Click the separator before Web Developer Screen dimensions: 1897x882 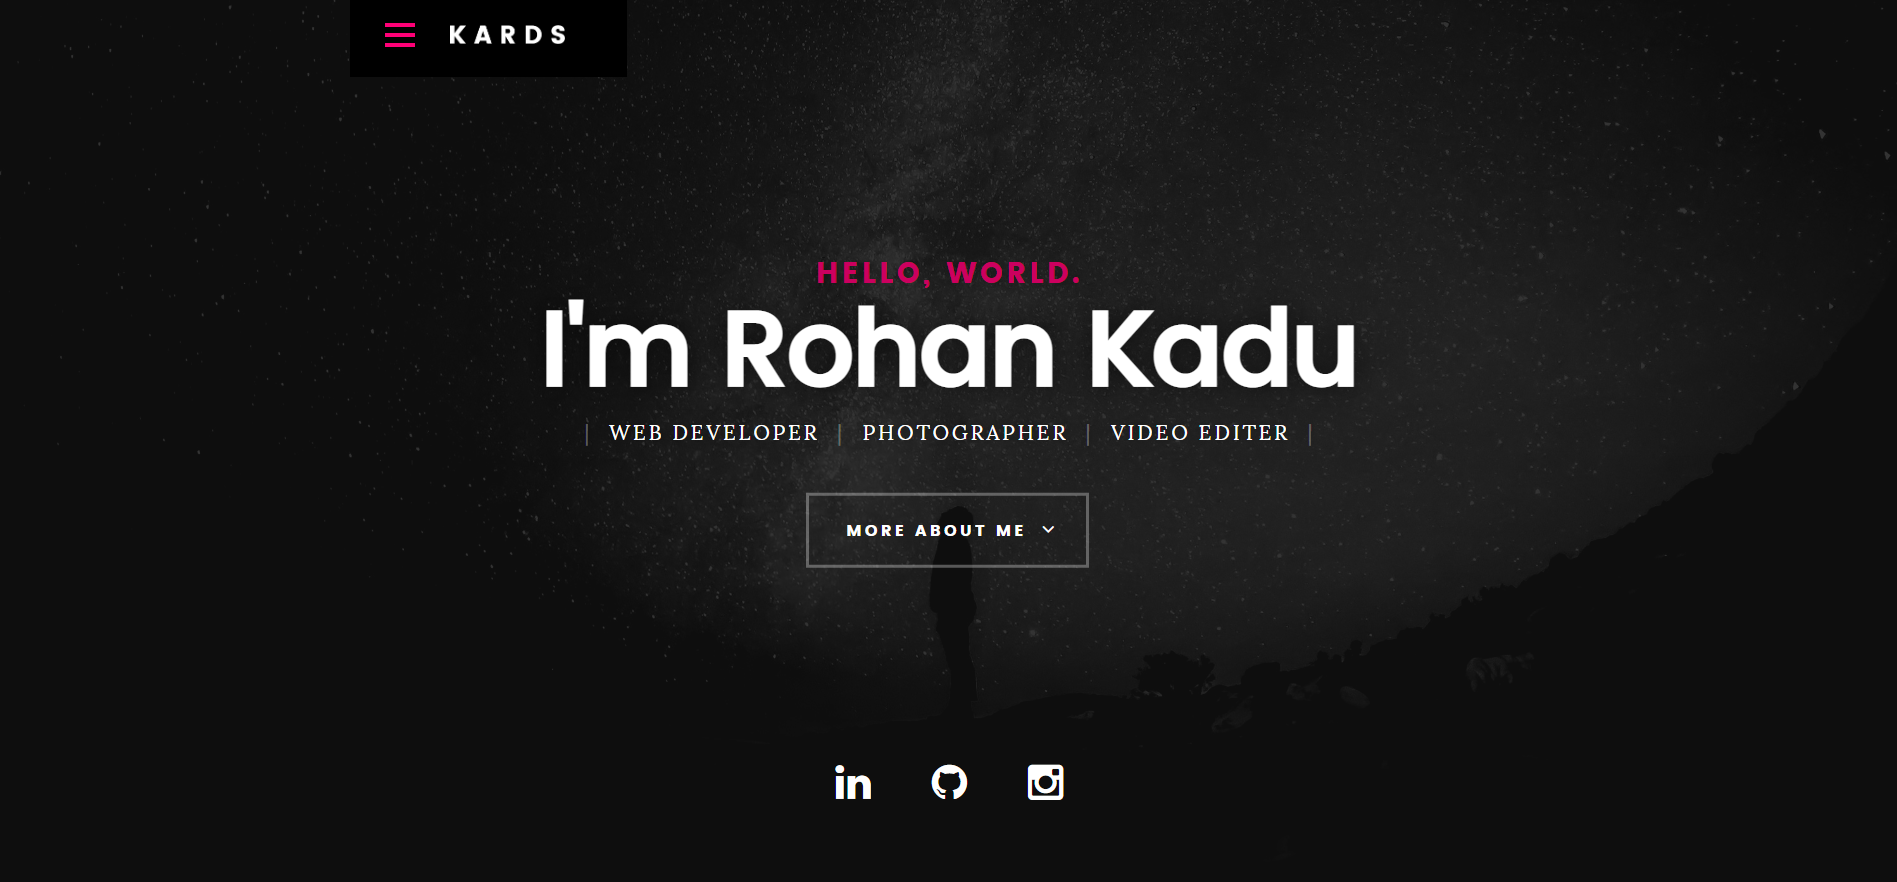(587, 434)
